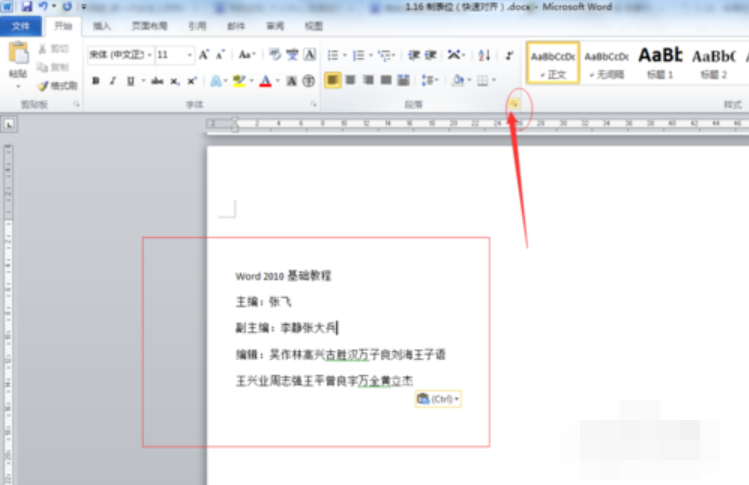749x485 pixels.
Task: Click the tab selector at ruler corner
Action: pos(9,124)
